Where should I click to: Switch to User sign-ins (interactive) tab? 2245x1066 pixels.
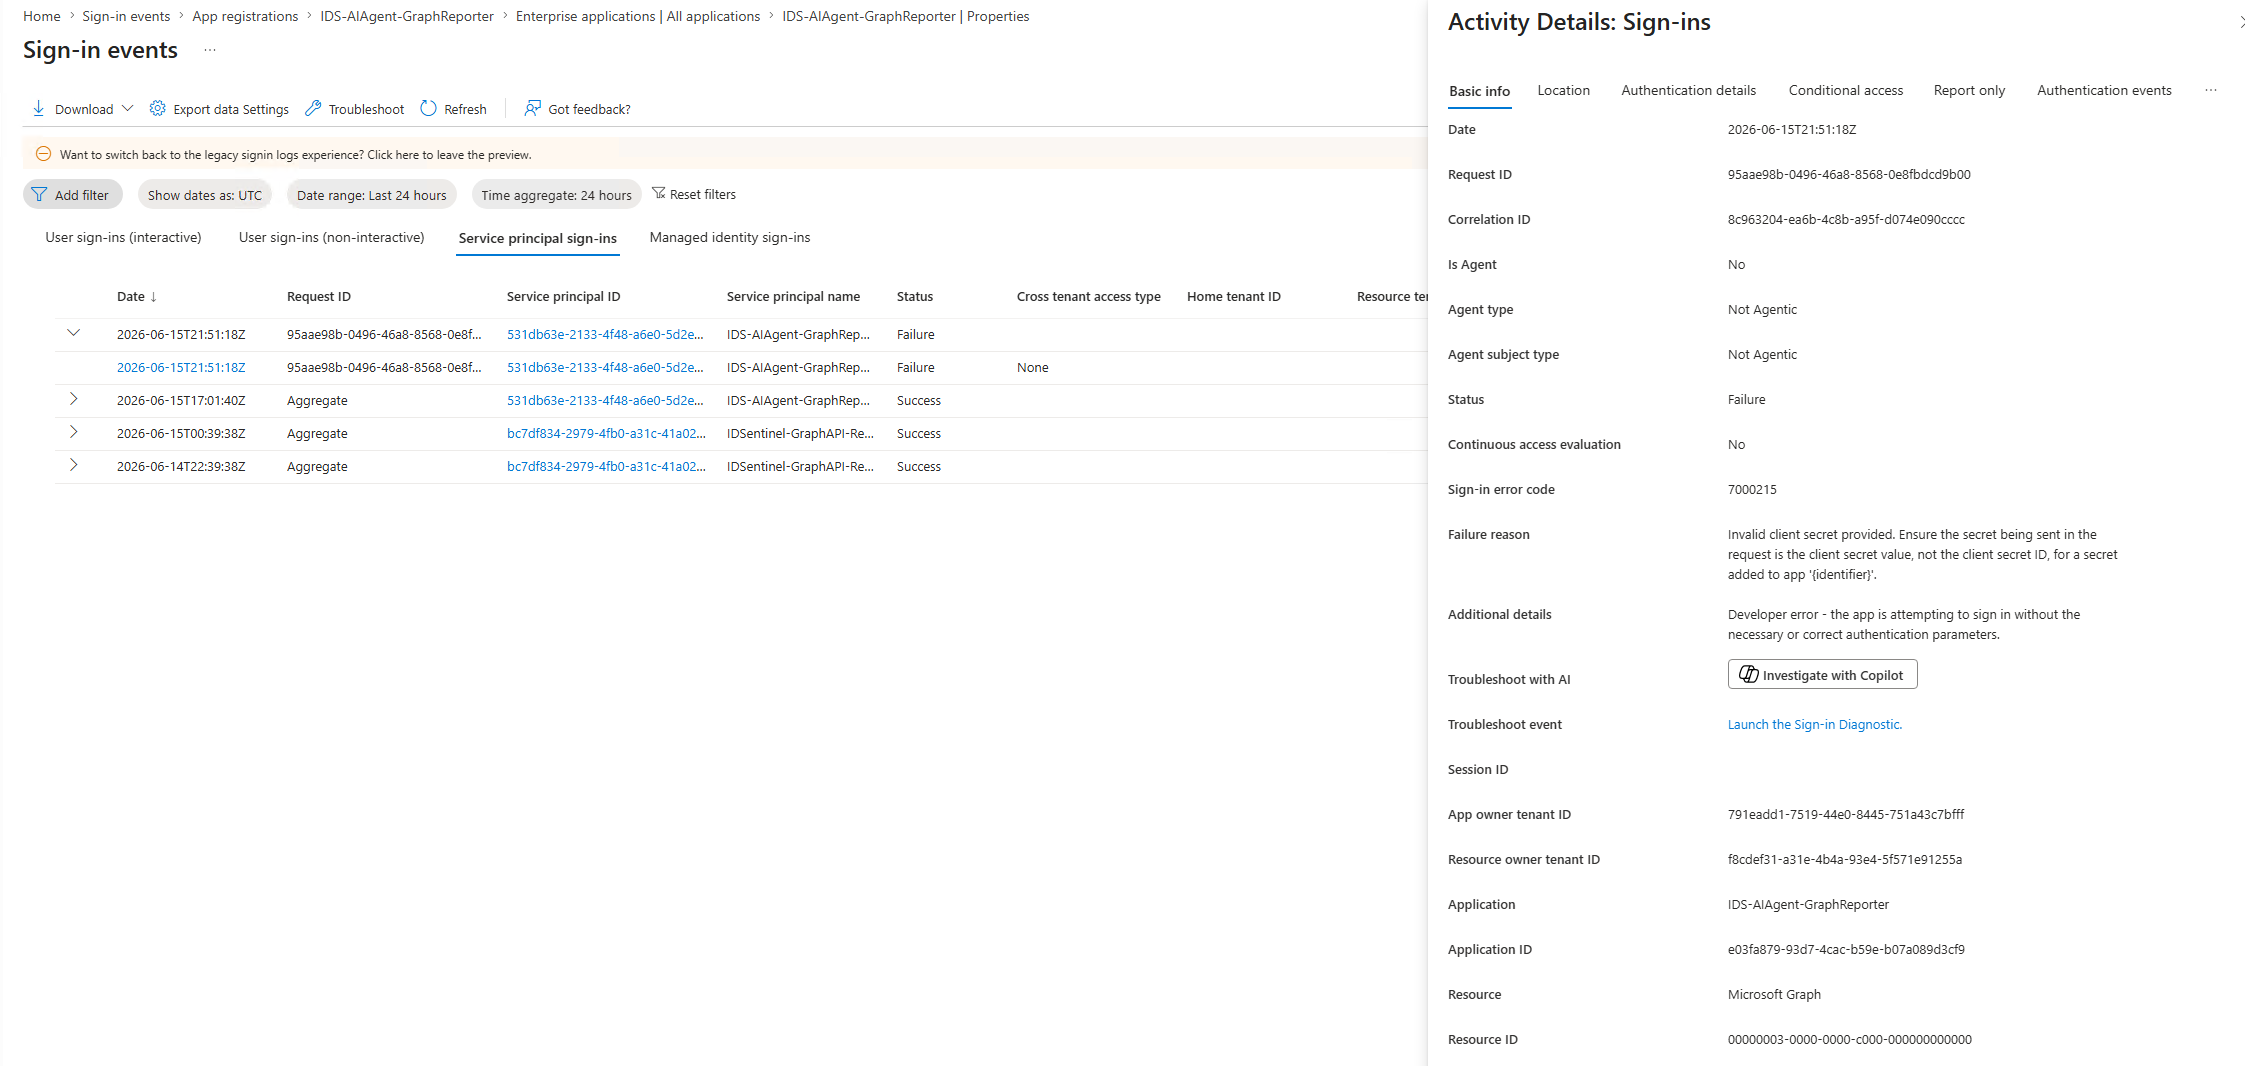(x=123, y=237)
